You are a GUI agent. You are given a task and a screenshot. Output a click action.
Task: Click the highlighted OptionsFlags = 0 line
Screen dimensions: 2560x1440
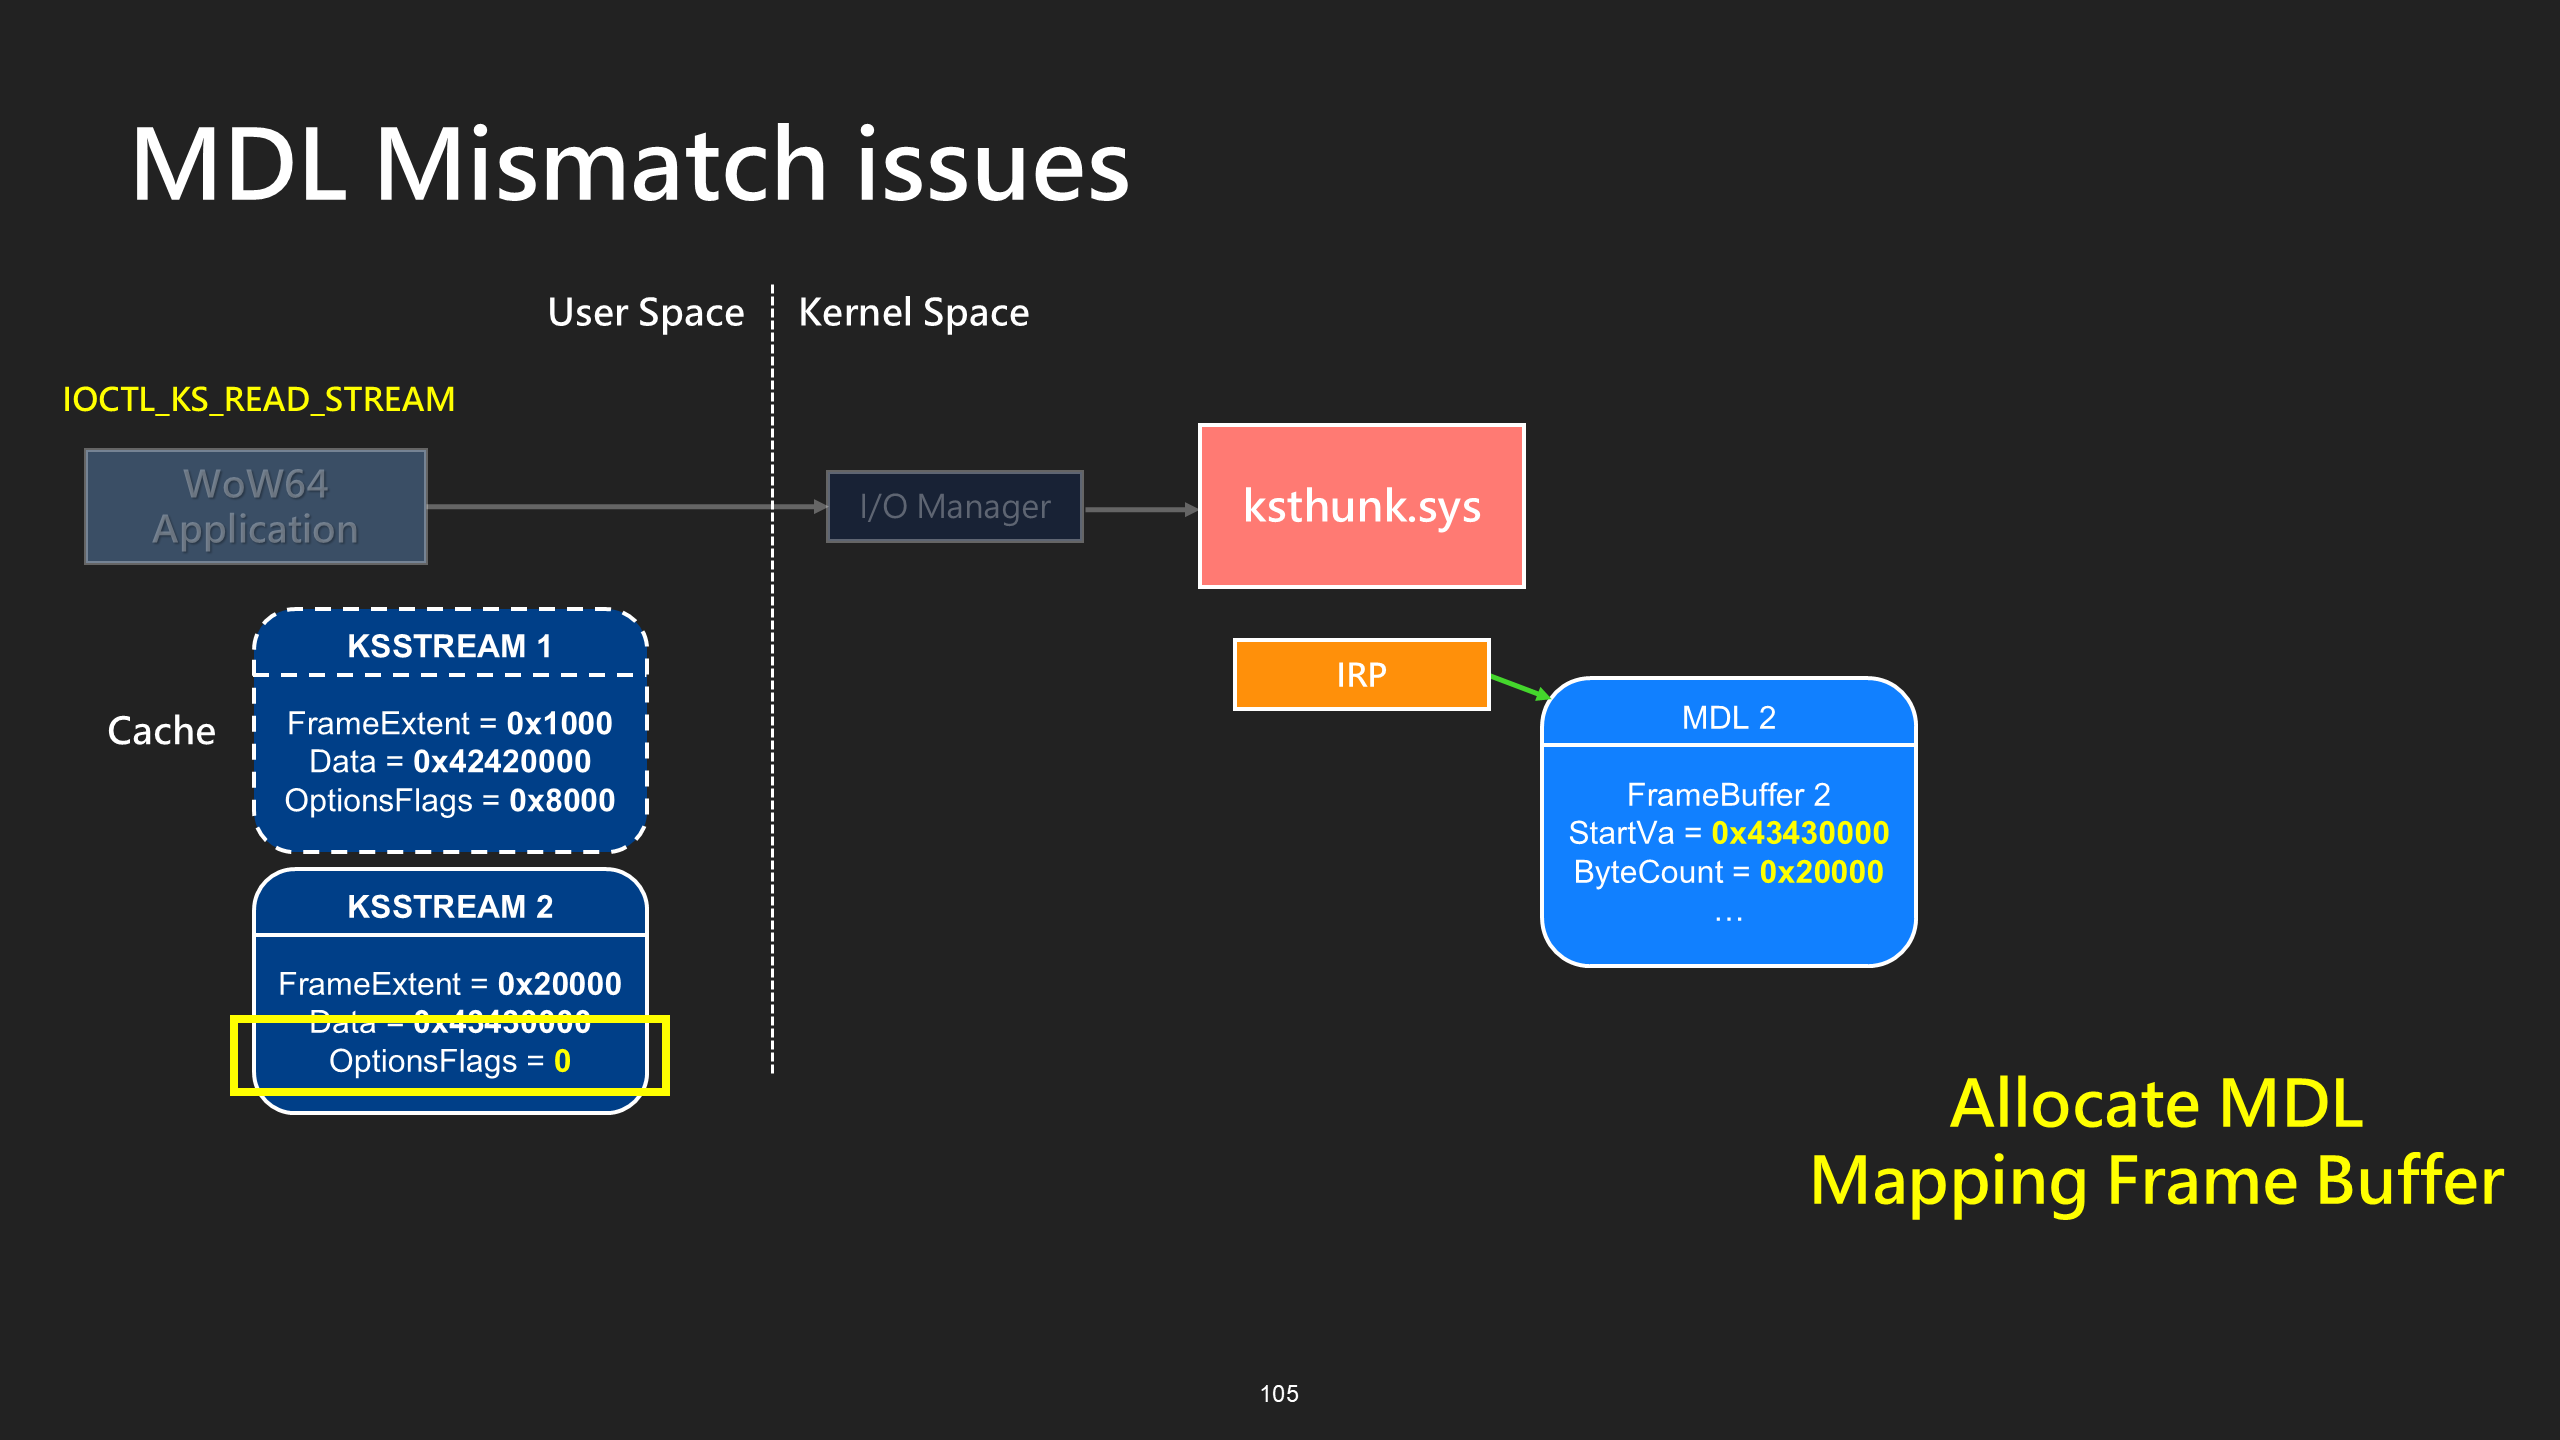[x=449, y=1061]
